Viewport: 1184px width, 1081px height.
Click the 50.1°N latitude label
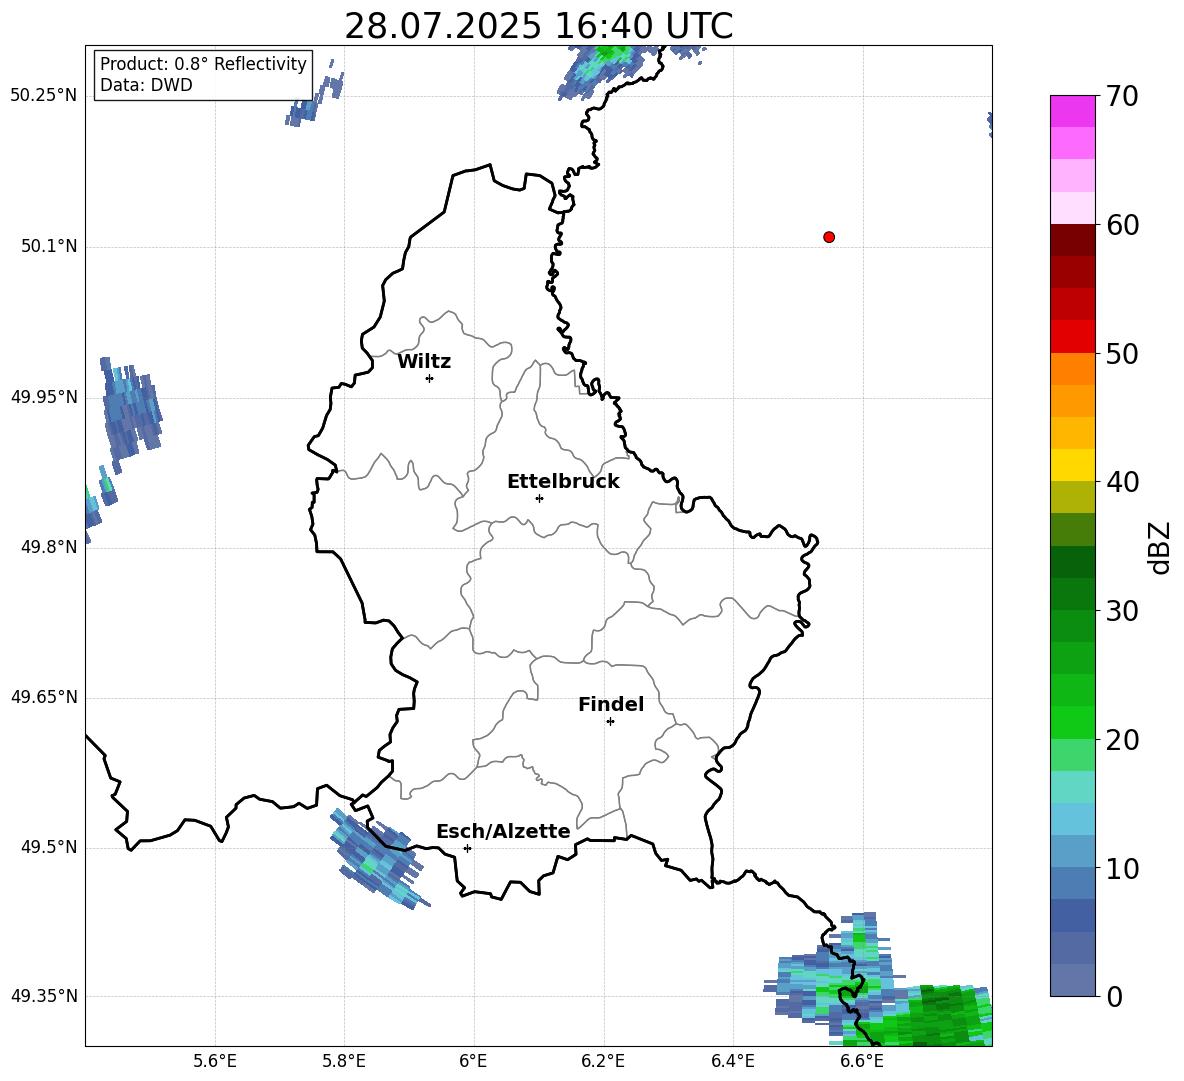(x=49, y=246)
